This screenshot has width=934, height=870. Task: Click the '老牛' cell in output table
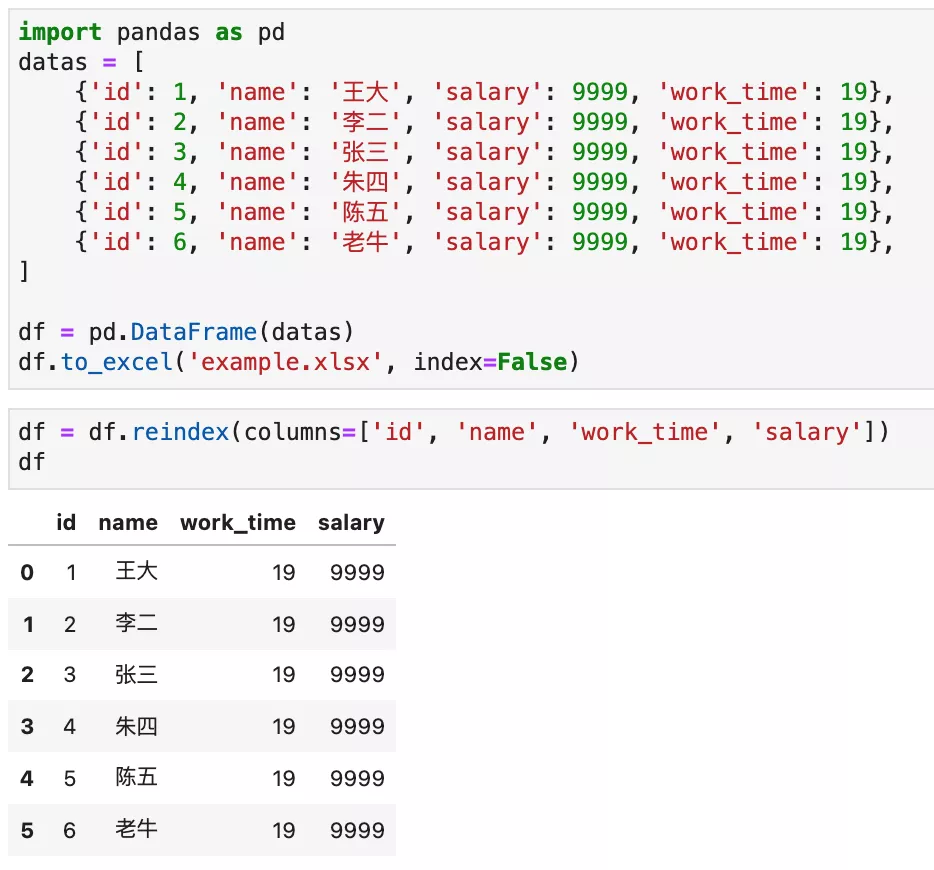136,829
